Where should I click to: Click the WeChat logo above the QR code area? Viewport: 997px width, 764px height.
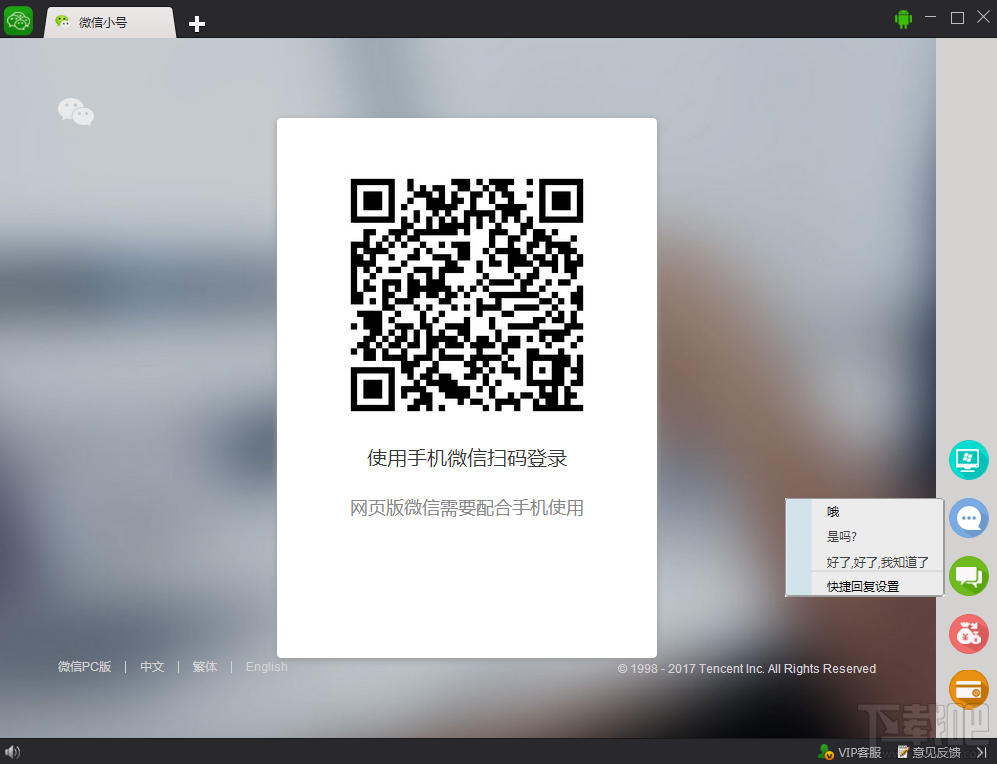tap(76, 111)
